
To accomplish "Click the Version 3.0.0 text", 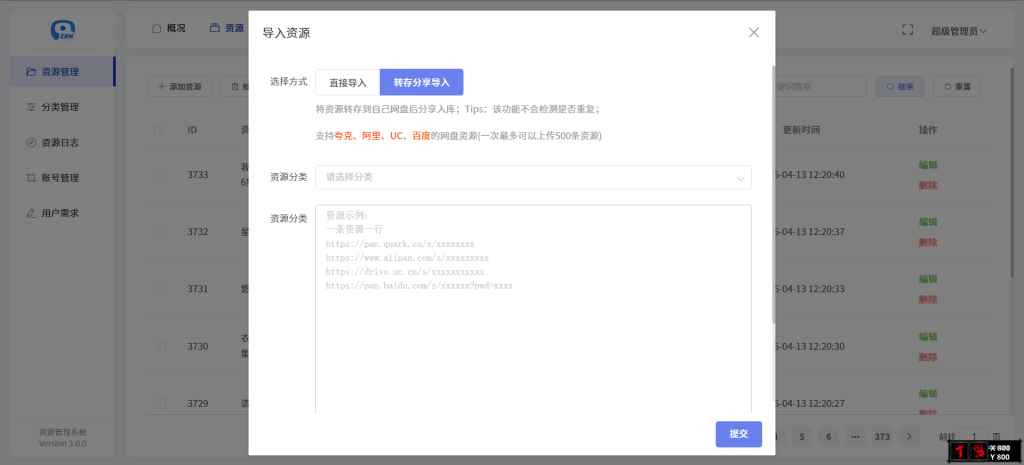I will pos(63,443).
